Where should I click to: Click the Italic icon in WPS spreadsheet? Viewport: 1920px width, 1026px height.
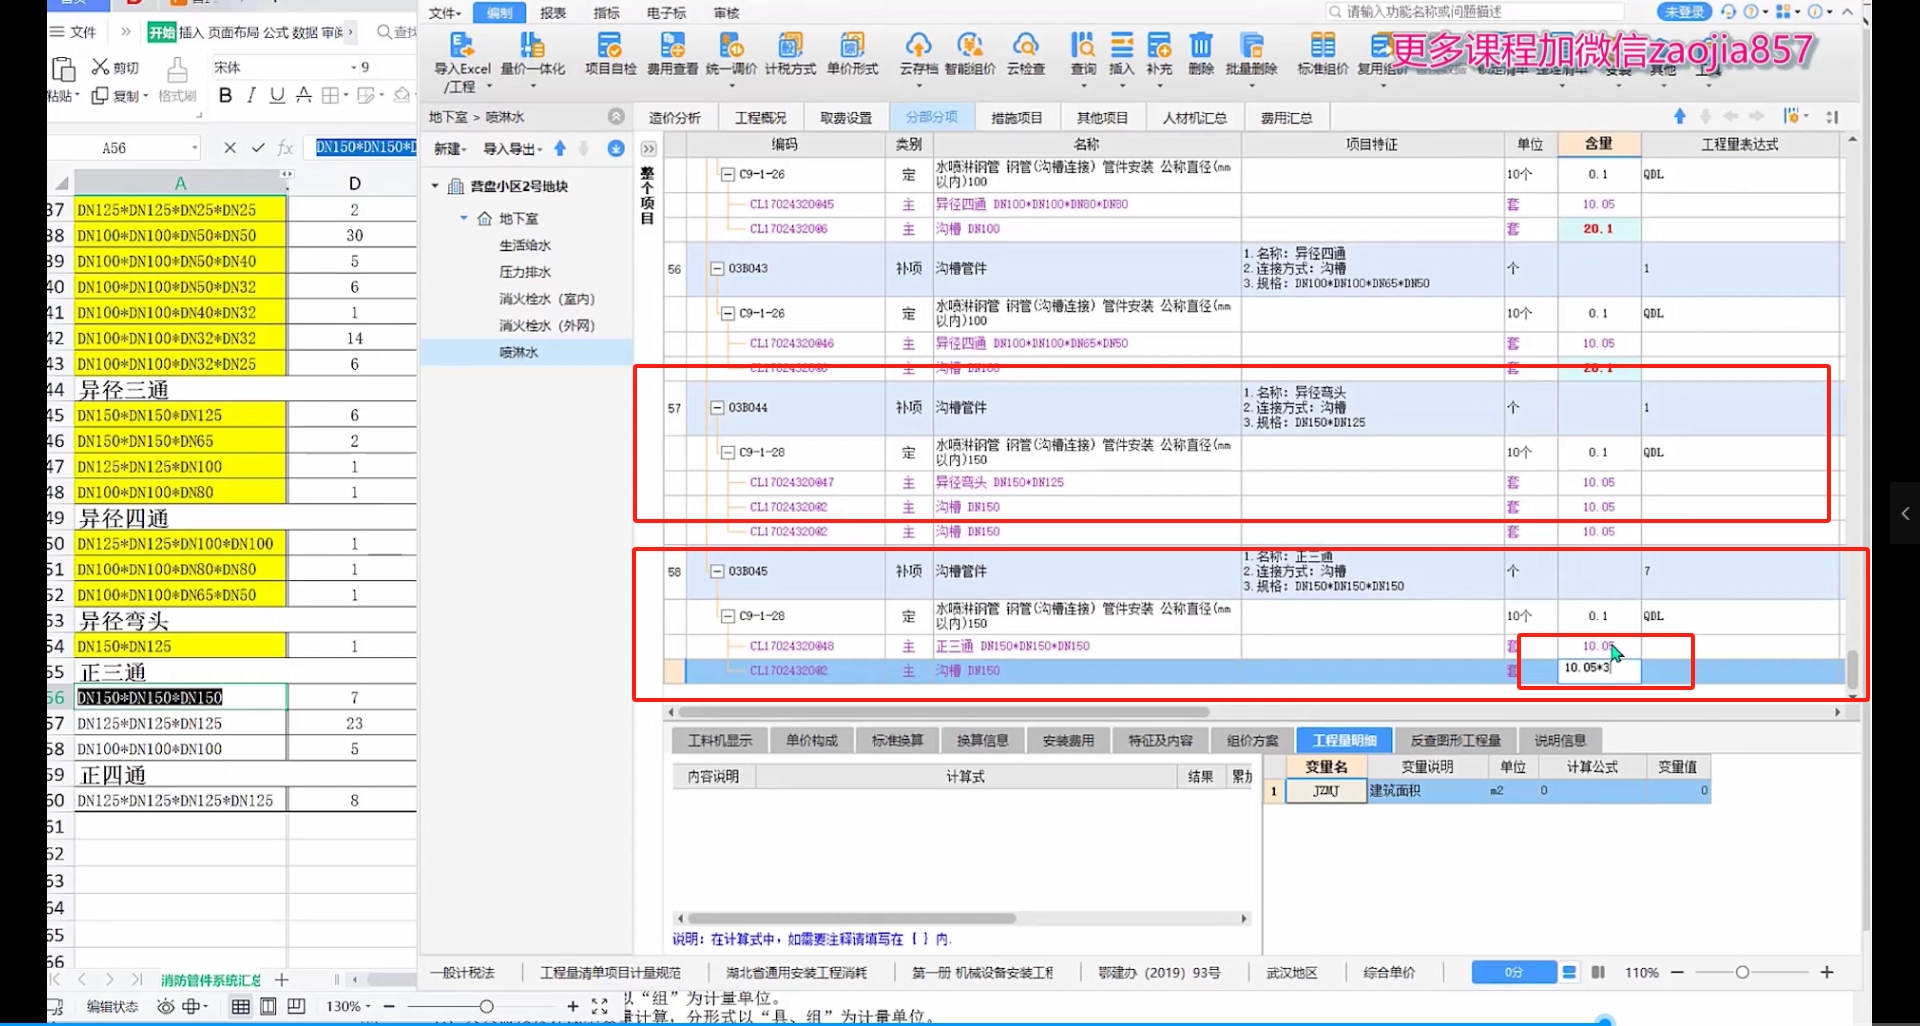pos(251,95)
